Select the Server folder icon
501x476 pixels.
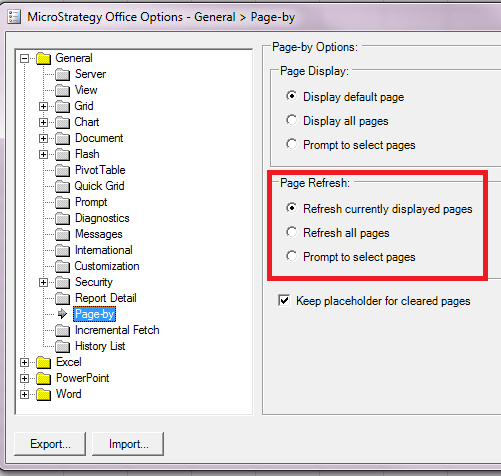tap(62, 74)
